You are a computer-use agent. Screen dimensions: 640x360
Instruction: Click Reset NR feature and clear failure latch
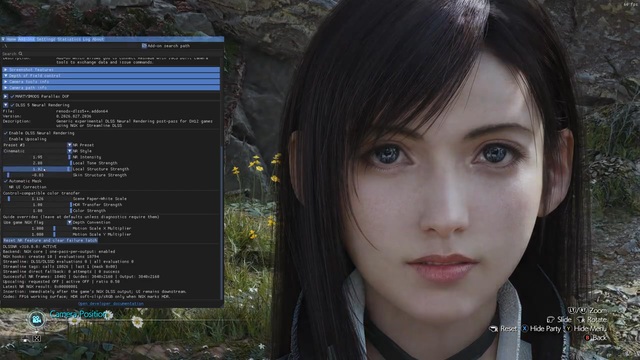pos(50,240)
